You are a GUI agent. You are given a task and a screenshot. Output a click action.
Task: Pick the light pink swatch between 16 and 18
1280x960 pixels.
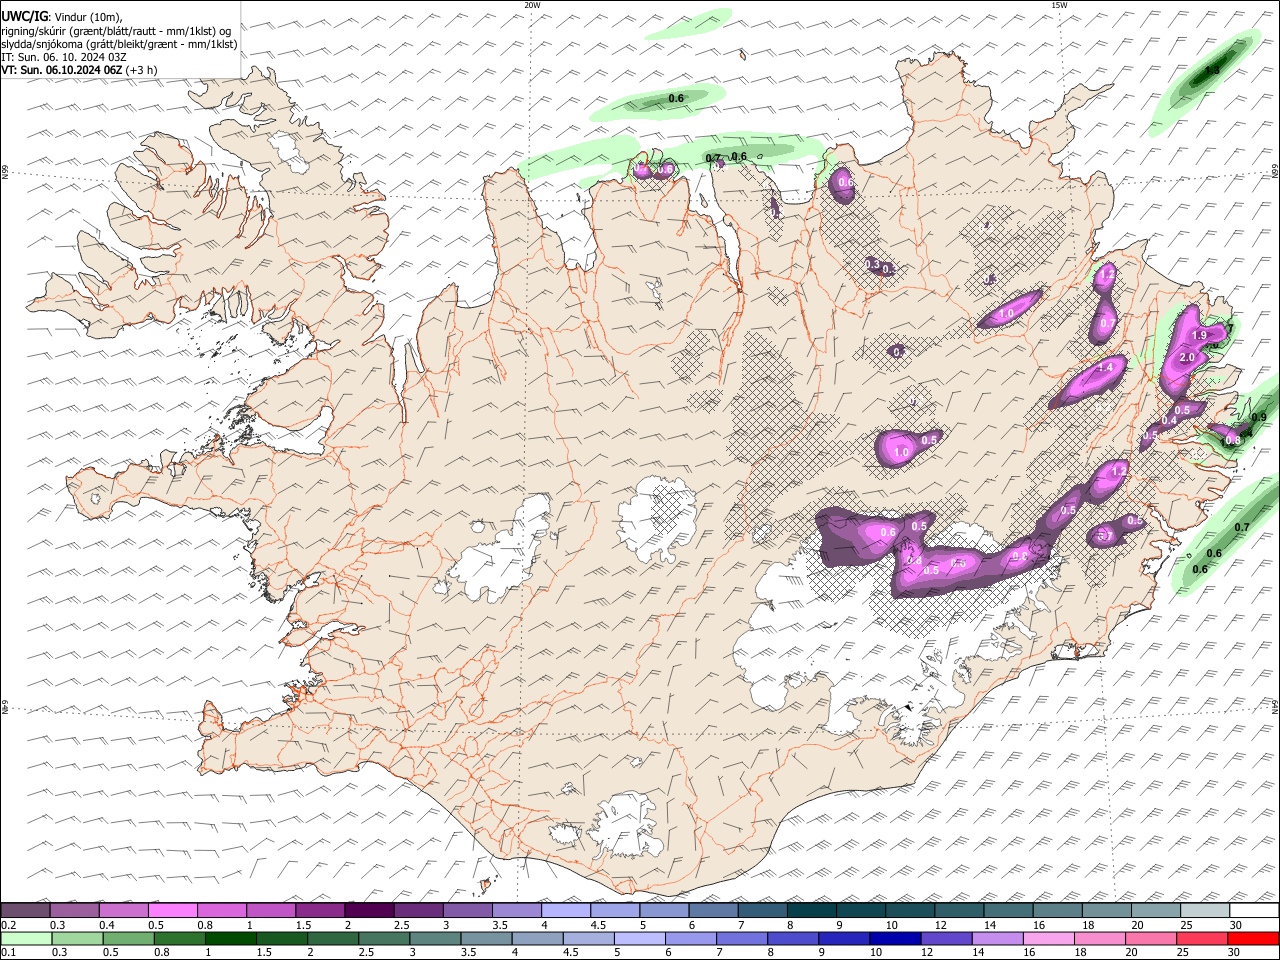tap(1049, 938)
